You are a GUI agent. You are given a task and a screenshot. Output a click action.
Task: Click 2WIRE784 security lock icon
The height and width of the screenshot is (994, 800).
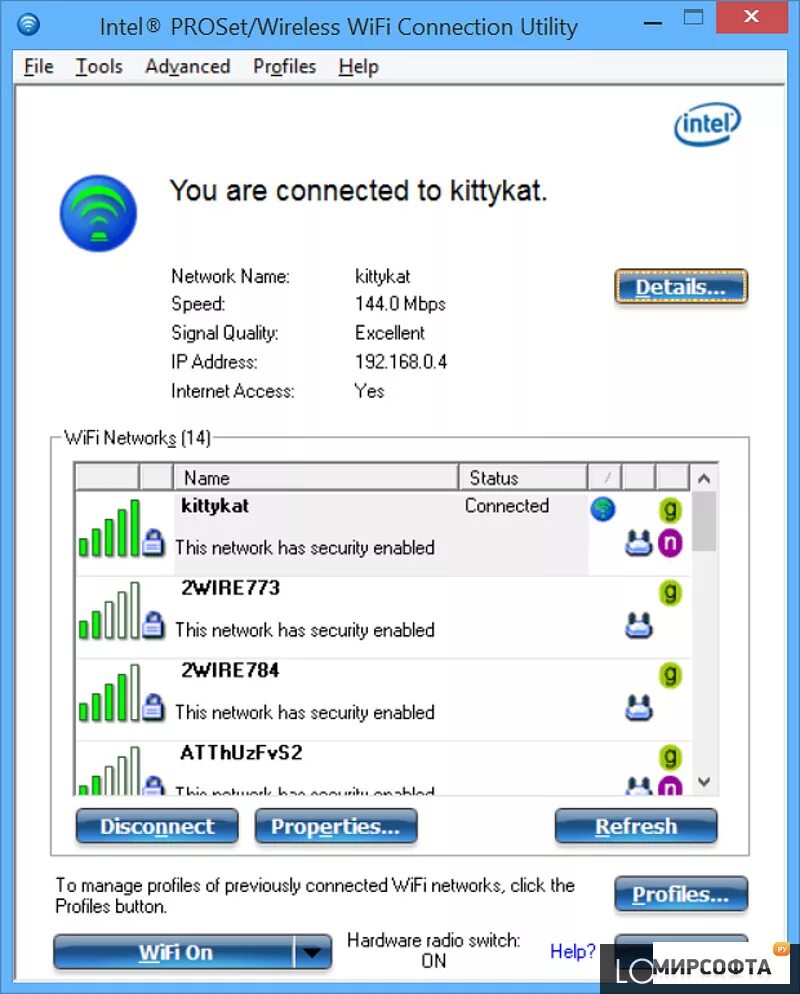[x=153, y=707]
